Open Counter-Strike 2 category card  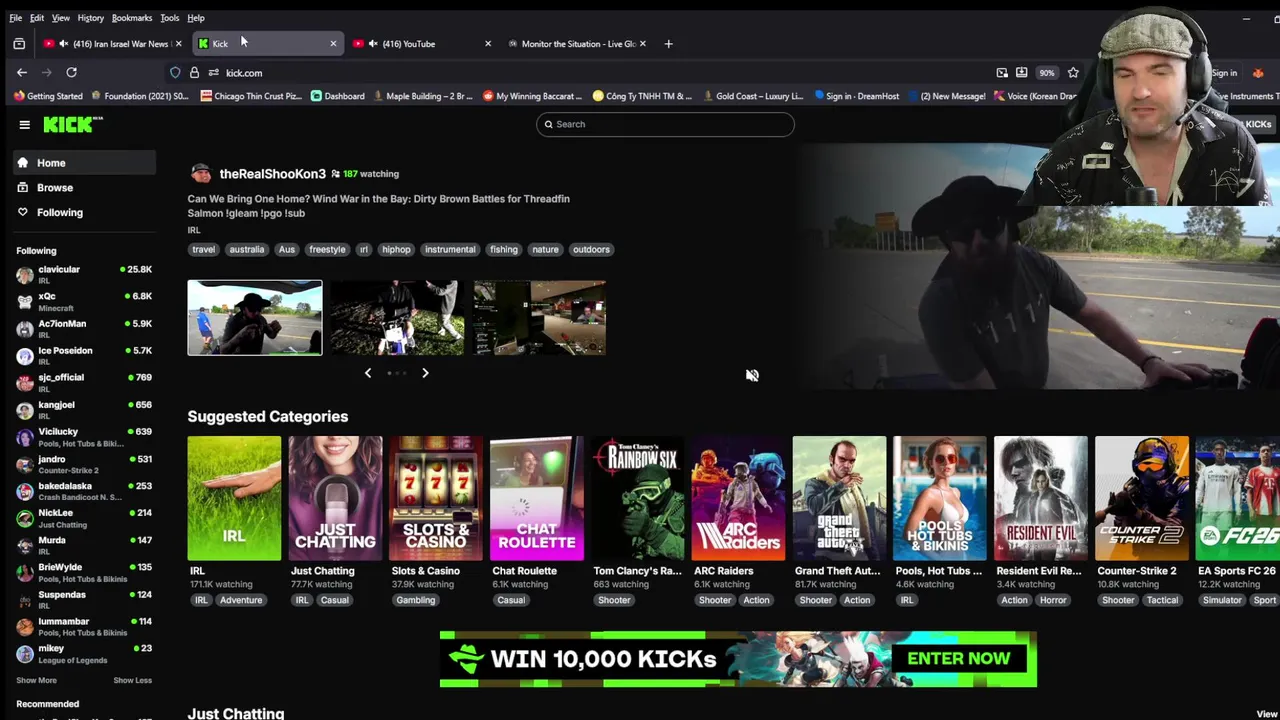(1142, 498)
